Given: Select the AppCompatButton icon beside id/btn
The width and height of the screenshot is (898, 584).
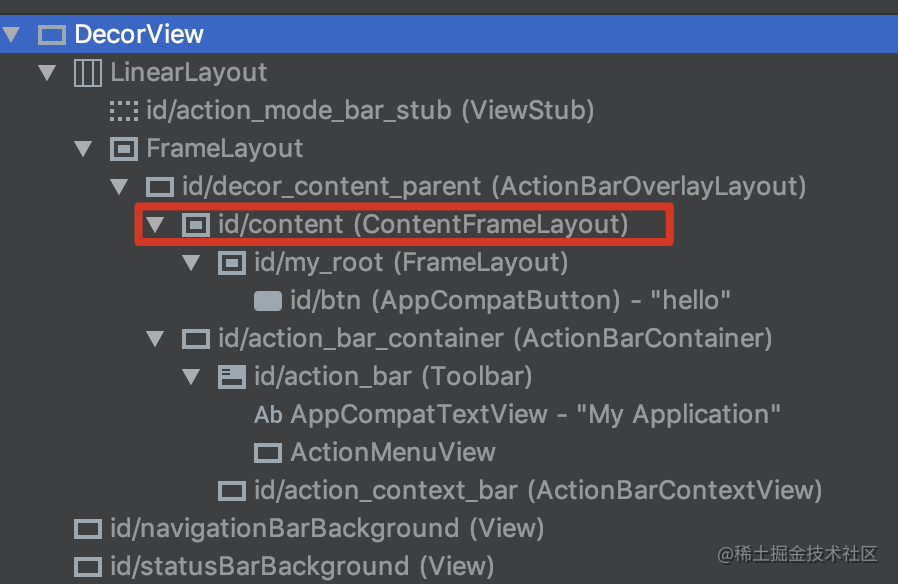Looking at the screenshot, I should click(266, 300).
